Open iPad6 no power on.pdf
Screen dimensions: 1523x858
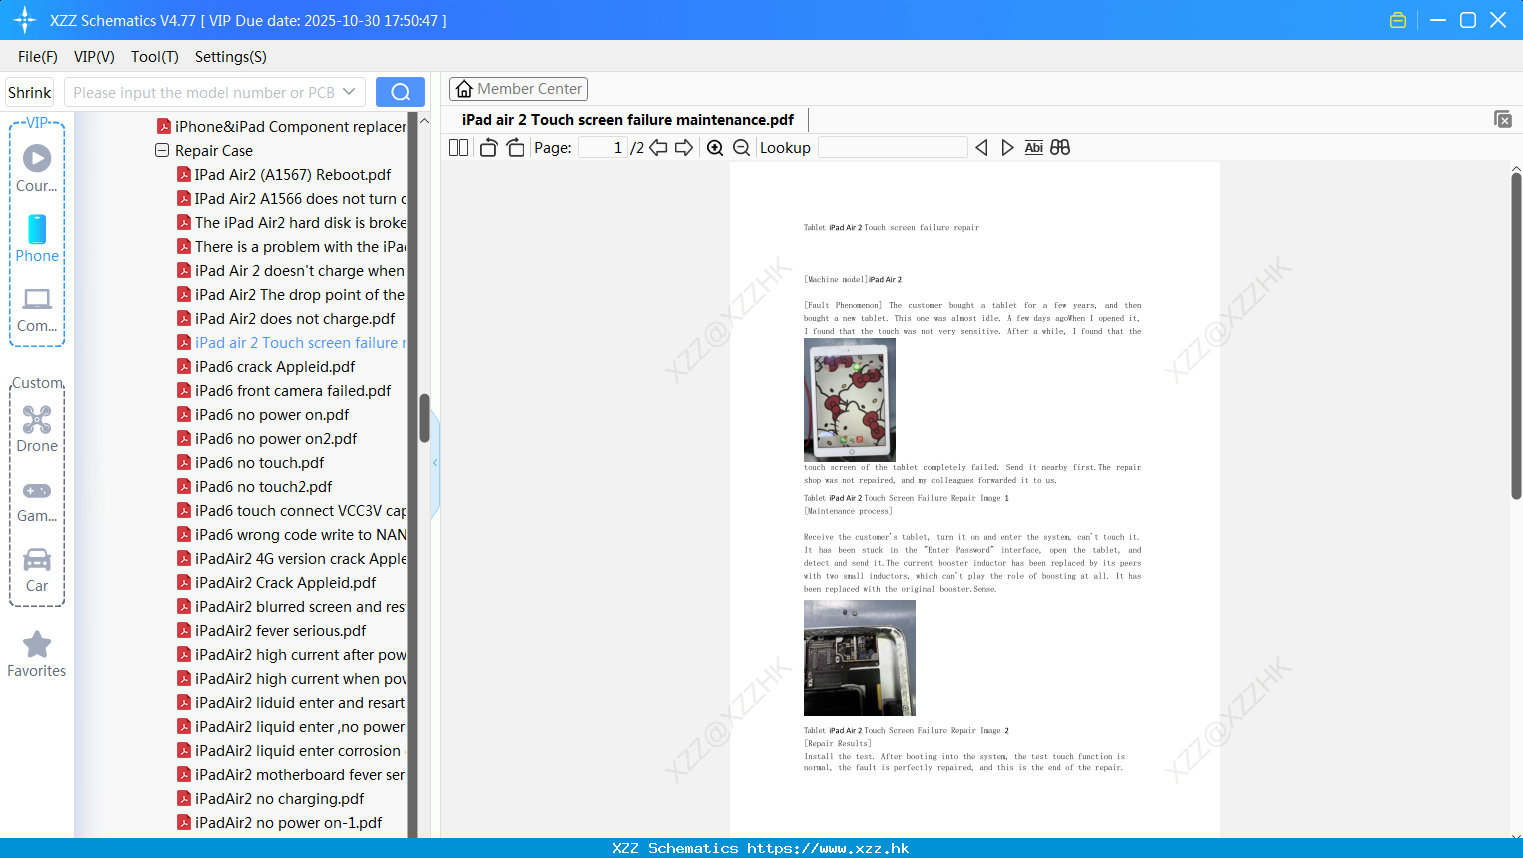pyautogui.click(x=263, y=415)
